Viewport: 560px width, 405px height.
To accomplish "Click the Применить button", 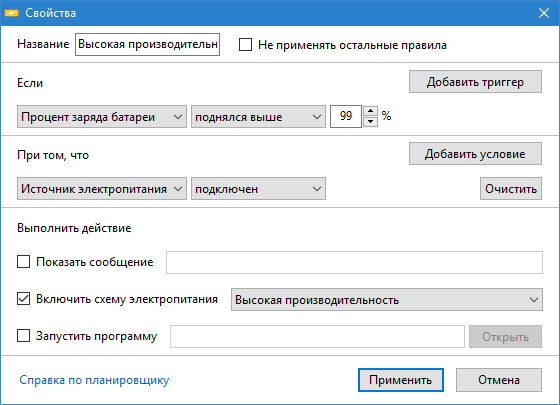I will pos(401,380).
